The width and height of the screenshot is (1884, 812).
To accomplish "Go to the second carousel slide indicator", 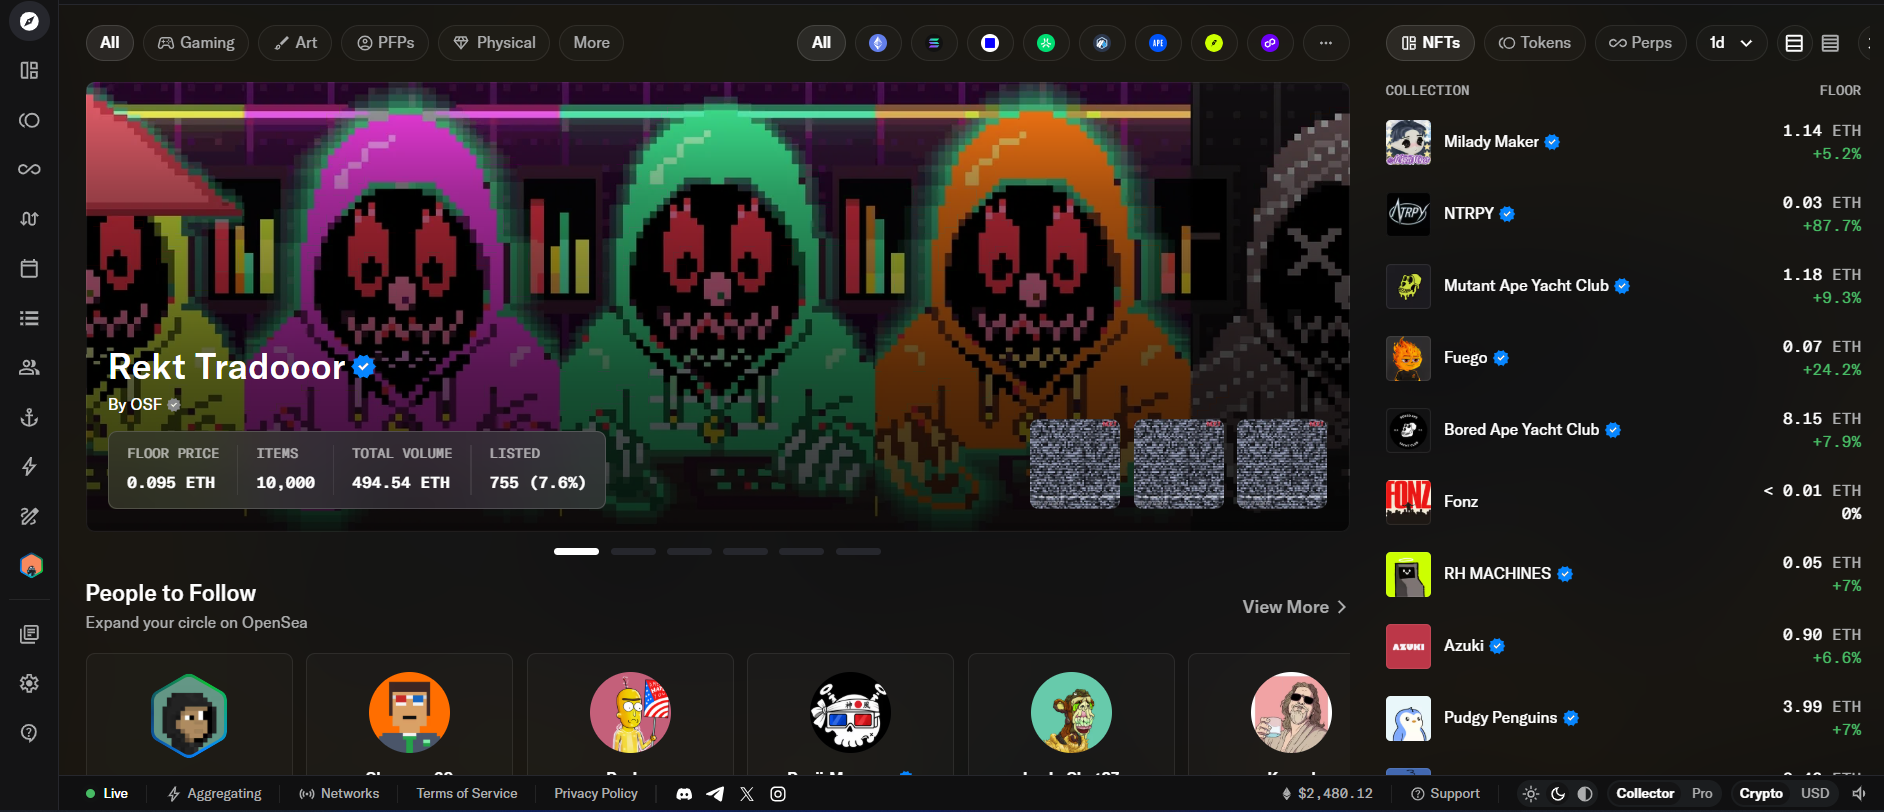I will [x=633, y=551].
